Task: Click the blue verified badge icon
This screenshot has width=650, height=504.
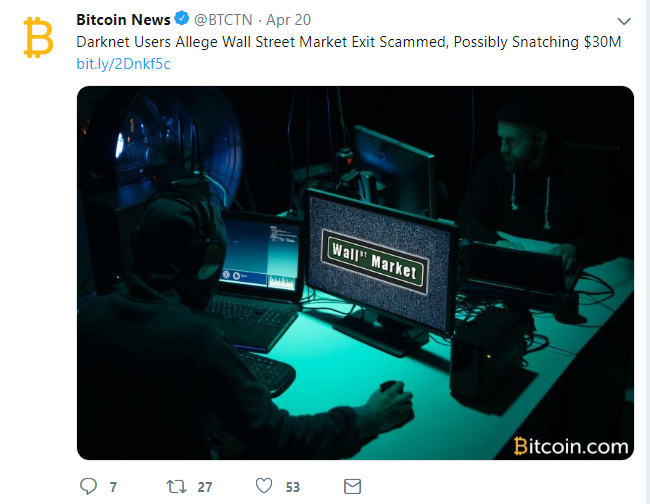Action: point(182,19)
